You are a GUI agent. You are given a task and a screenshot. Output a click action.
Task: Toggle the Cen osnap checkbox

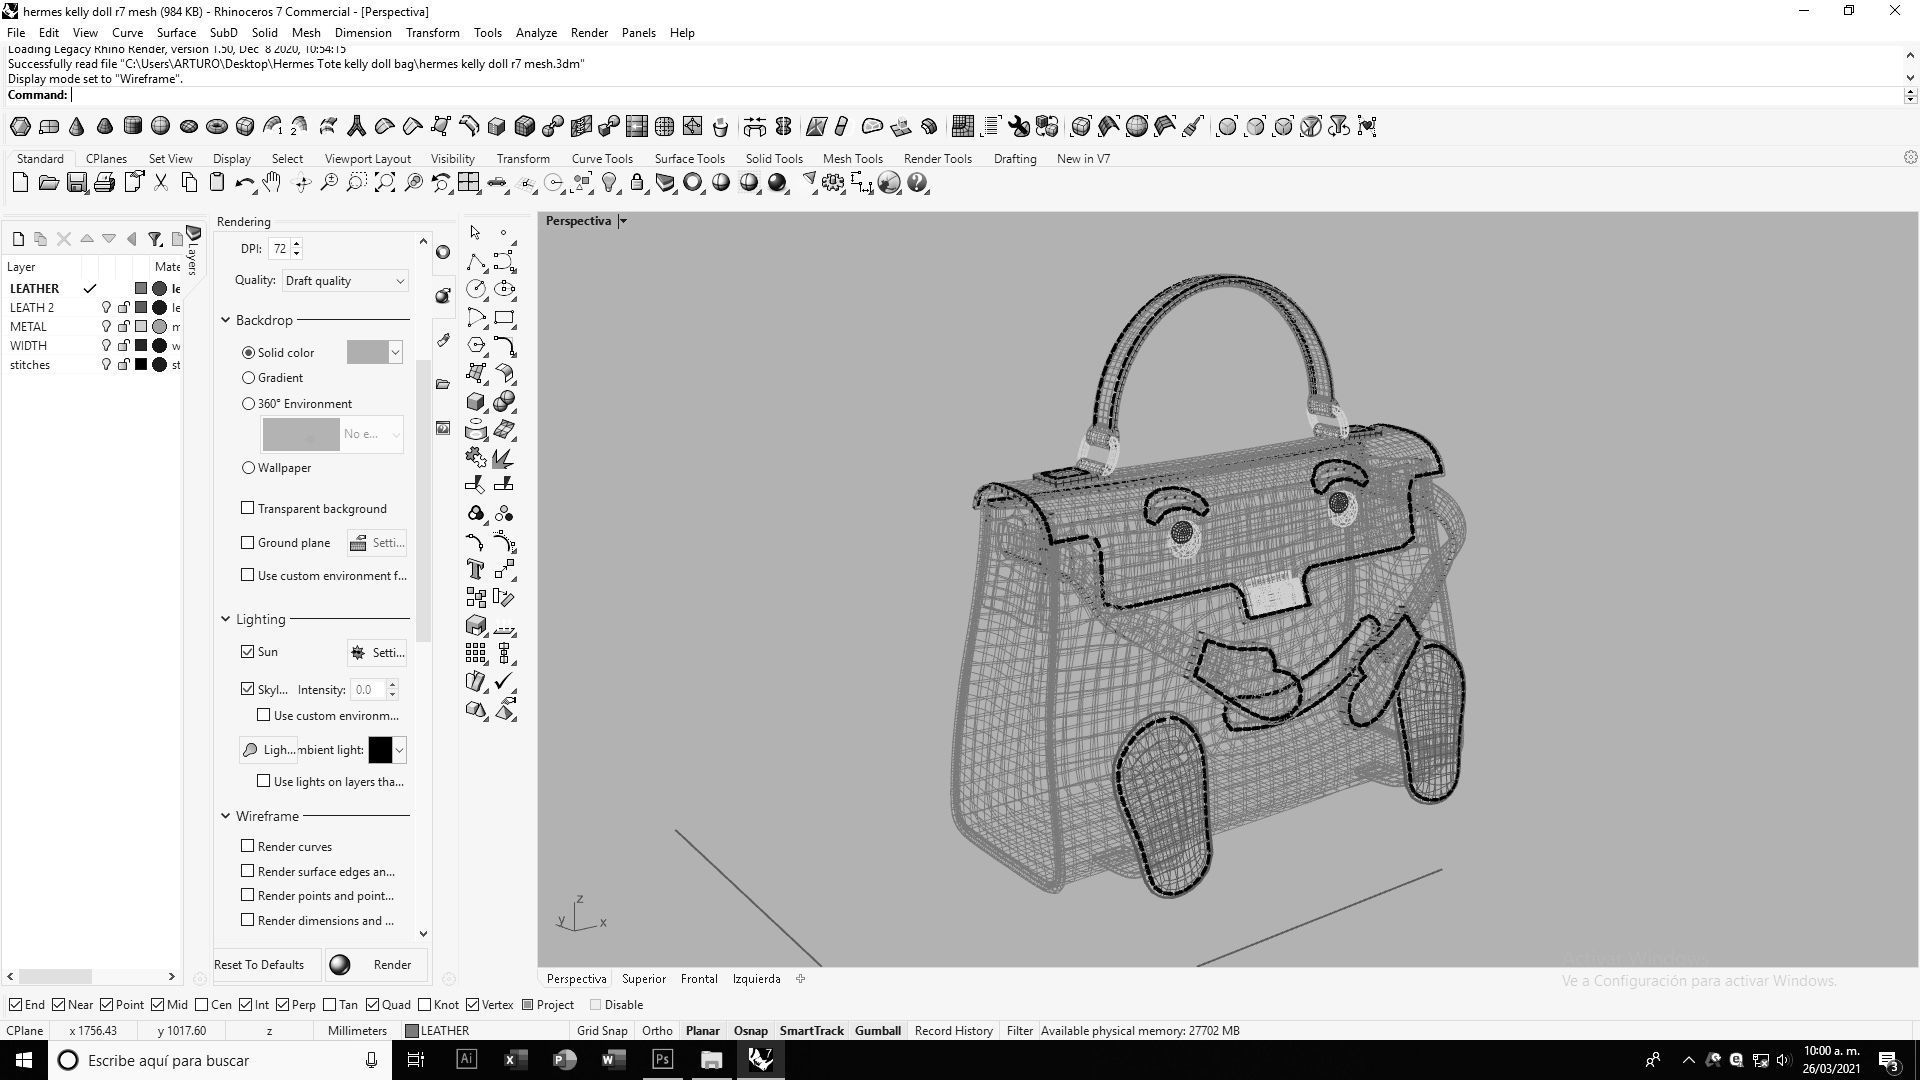pyautogui.click(x=202, y=1005)
